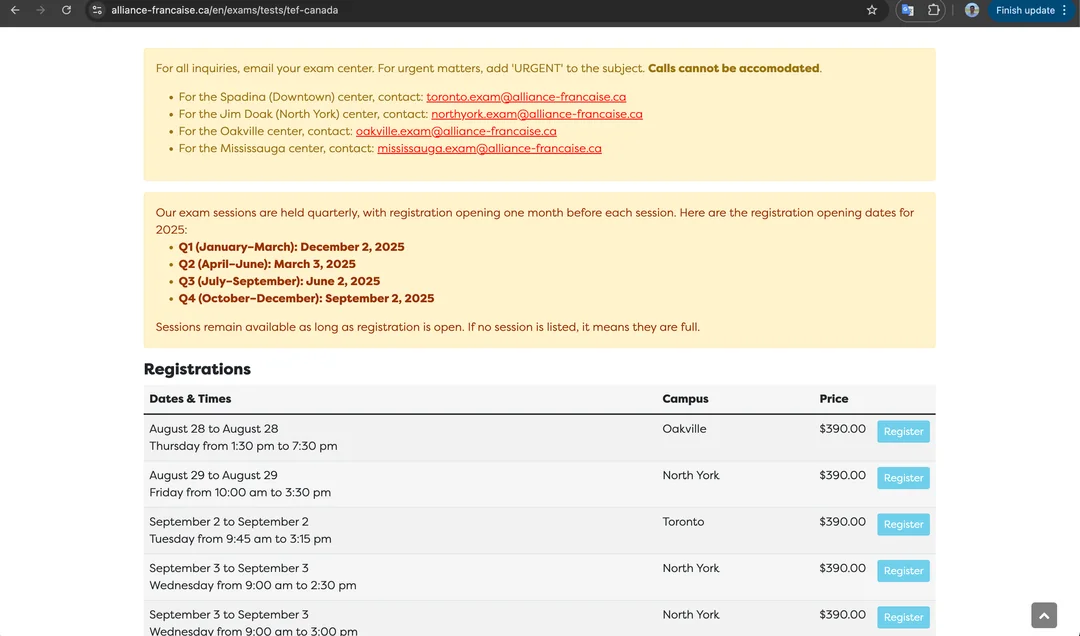Viewport: 1080px width, 636px height.
Task: Reload the current page
Action: point(66,10)
